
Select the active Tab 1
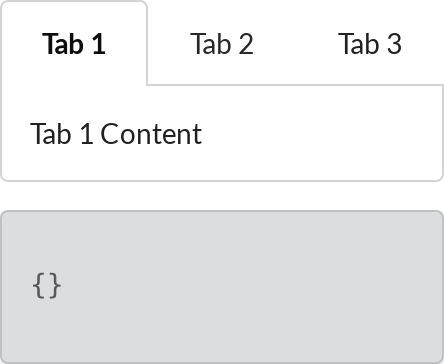pyautogui.click(x=74, y=44)
